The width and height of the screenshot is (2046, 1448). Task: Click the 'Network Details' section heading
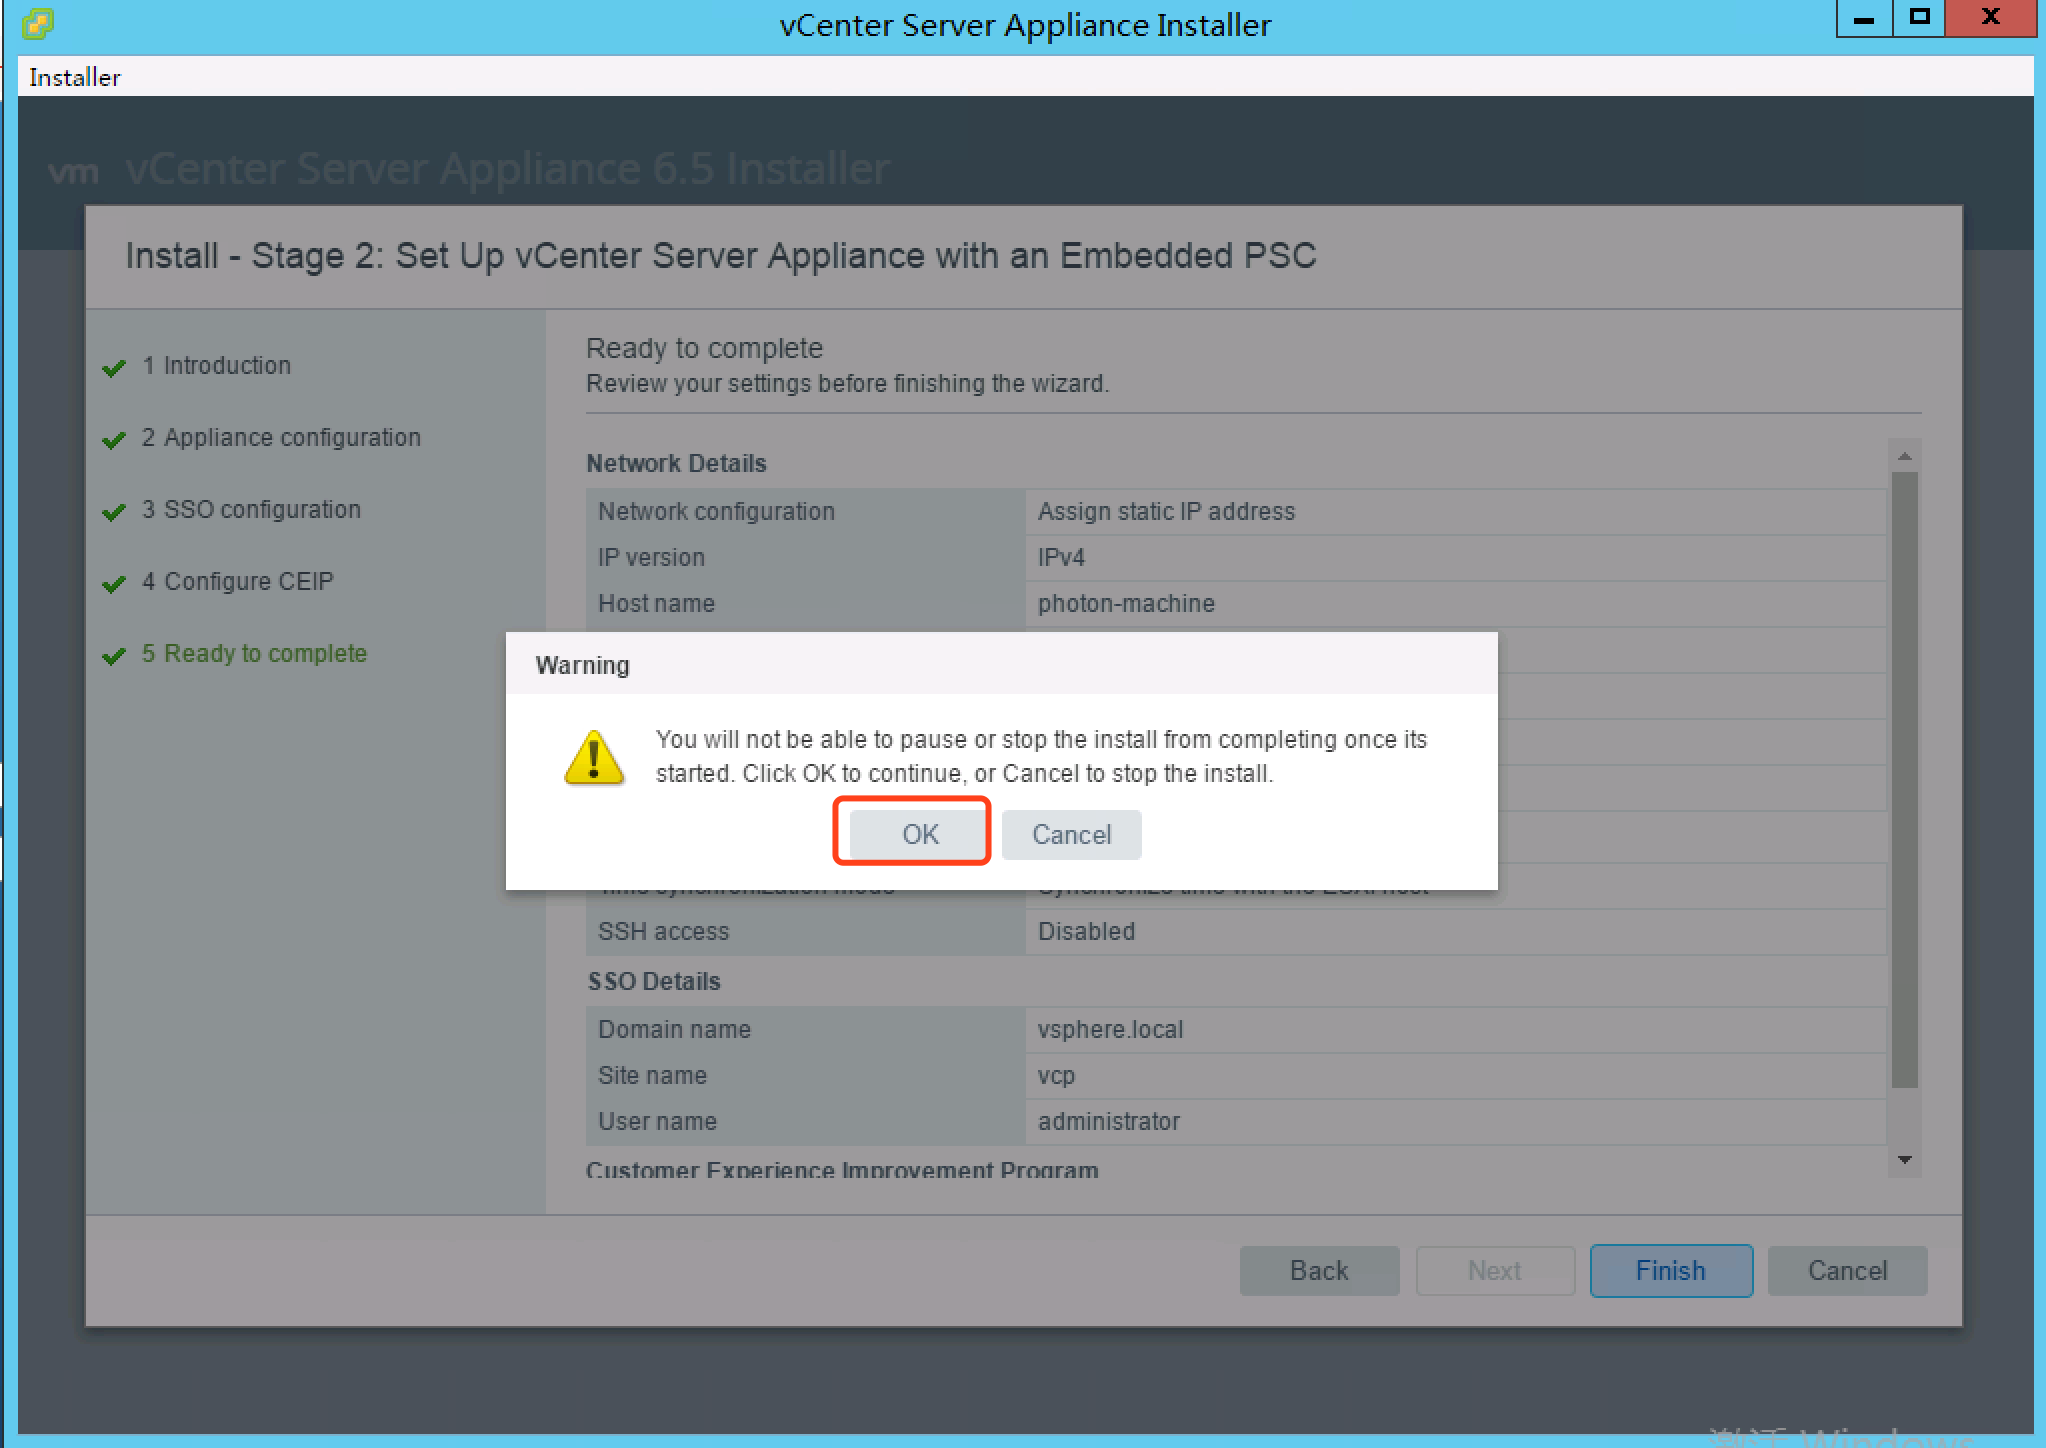pyautogui.click(x=676, y=463)
